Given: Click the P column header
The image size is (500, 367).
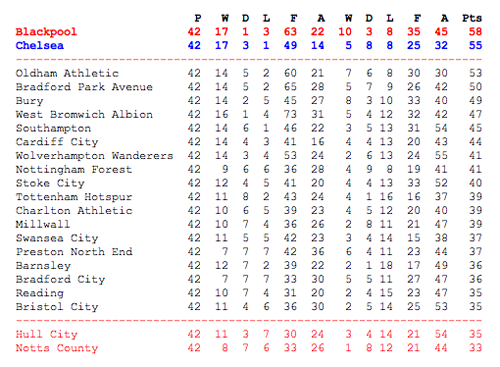Looking at the screenshot, I should (x=198, y=18).
